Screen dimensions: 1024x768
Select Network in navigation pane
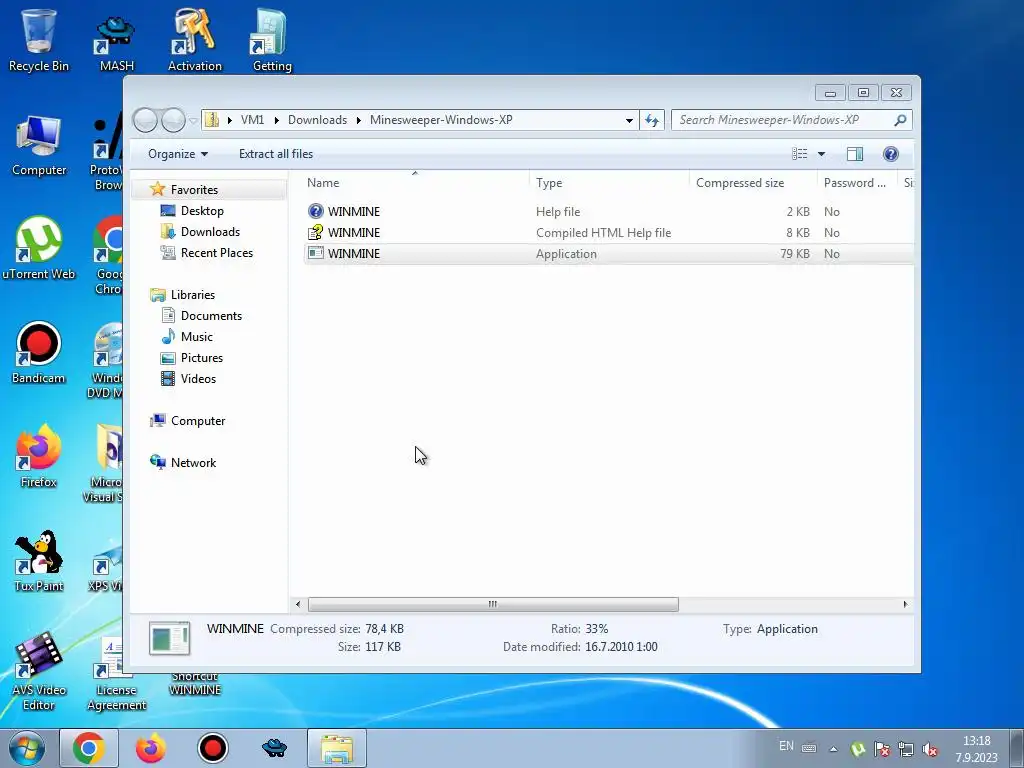tap(193, 462)
